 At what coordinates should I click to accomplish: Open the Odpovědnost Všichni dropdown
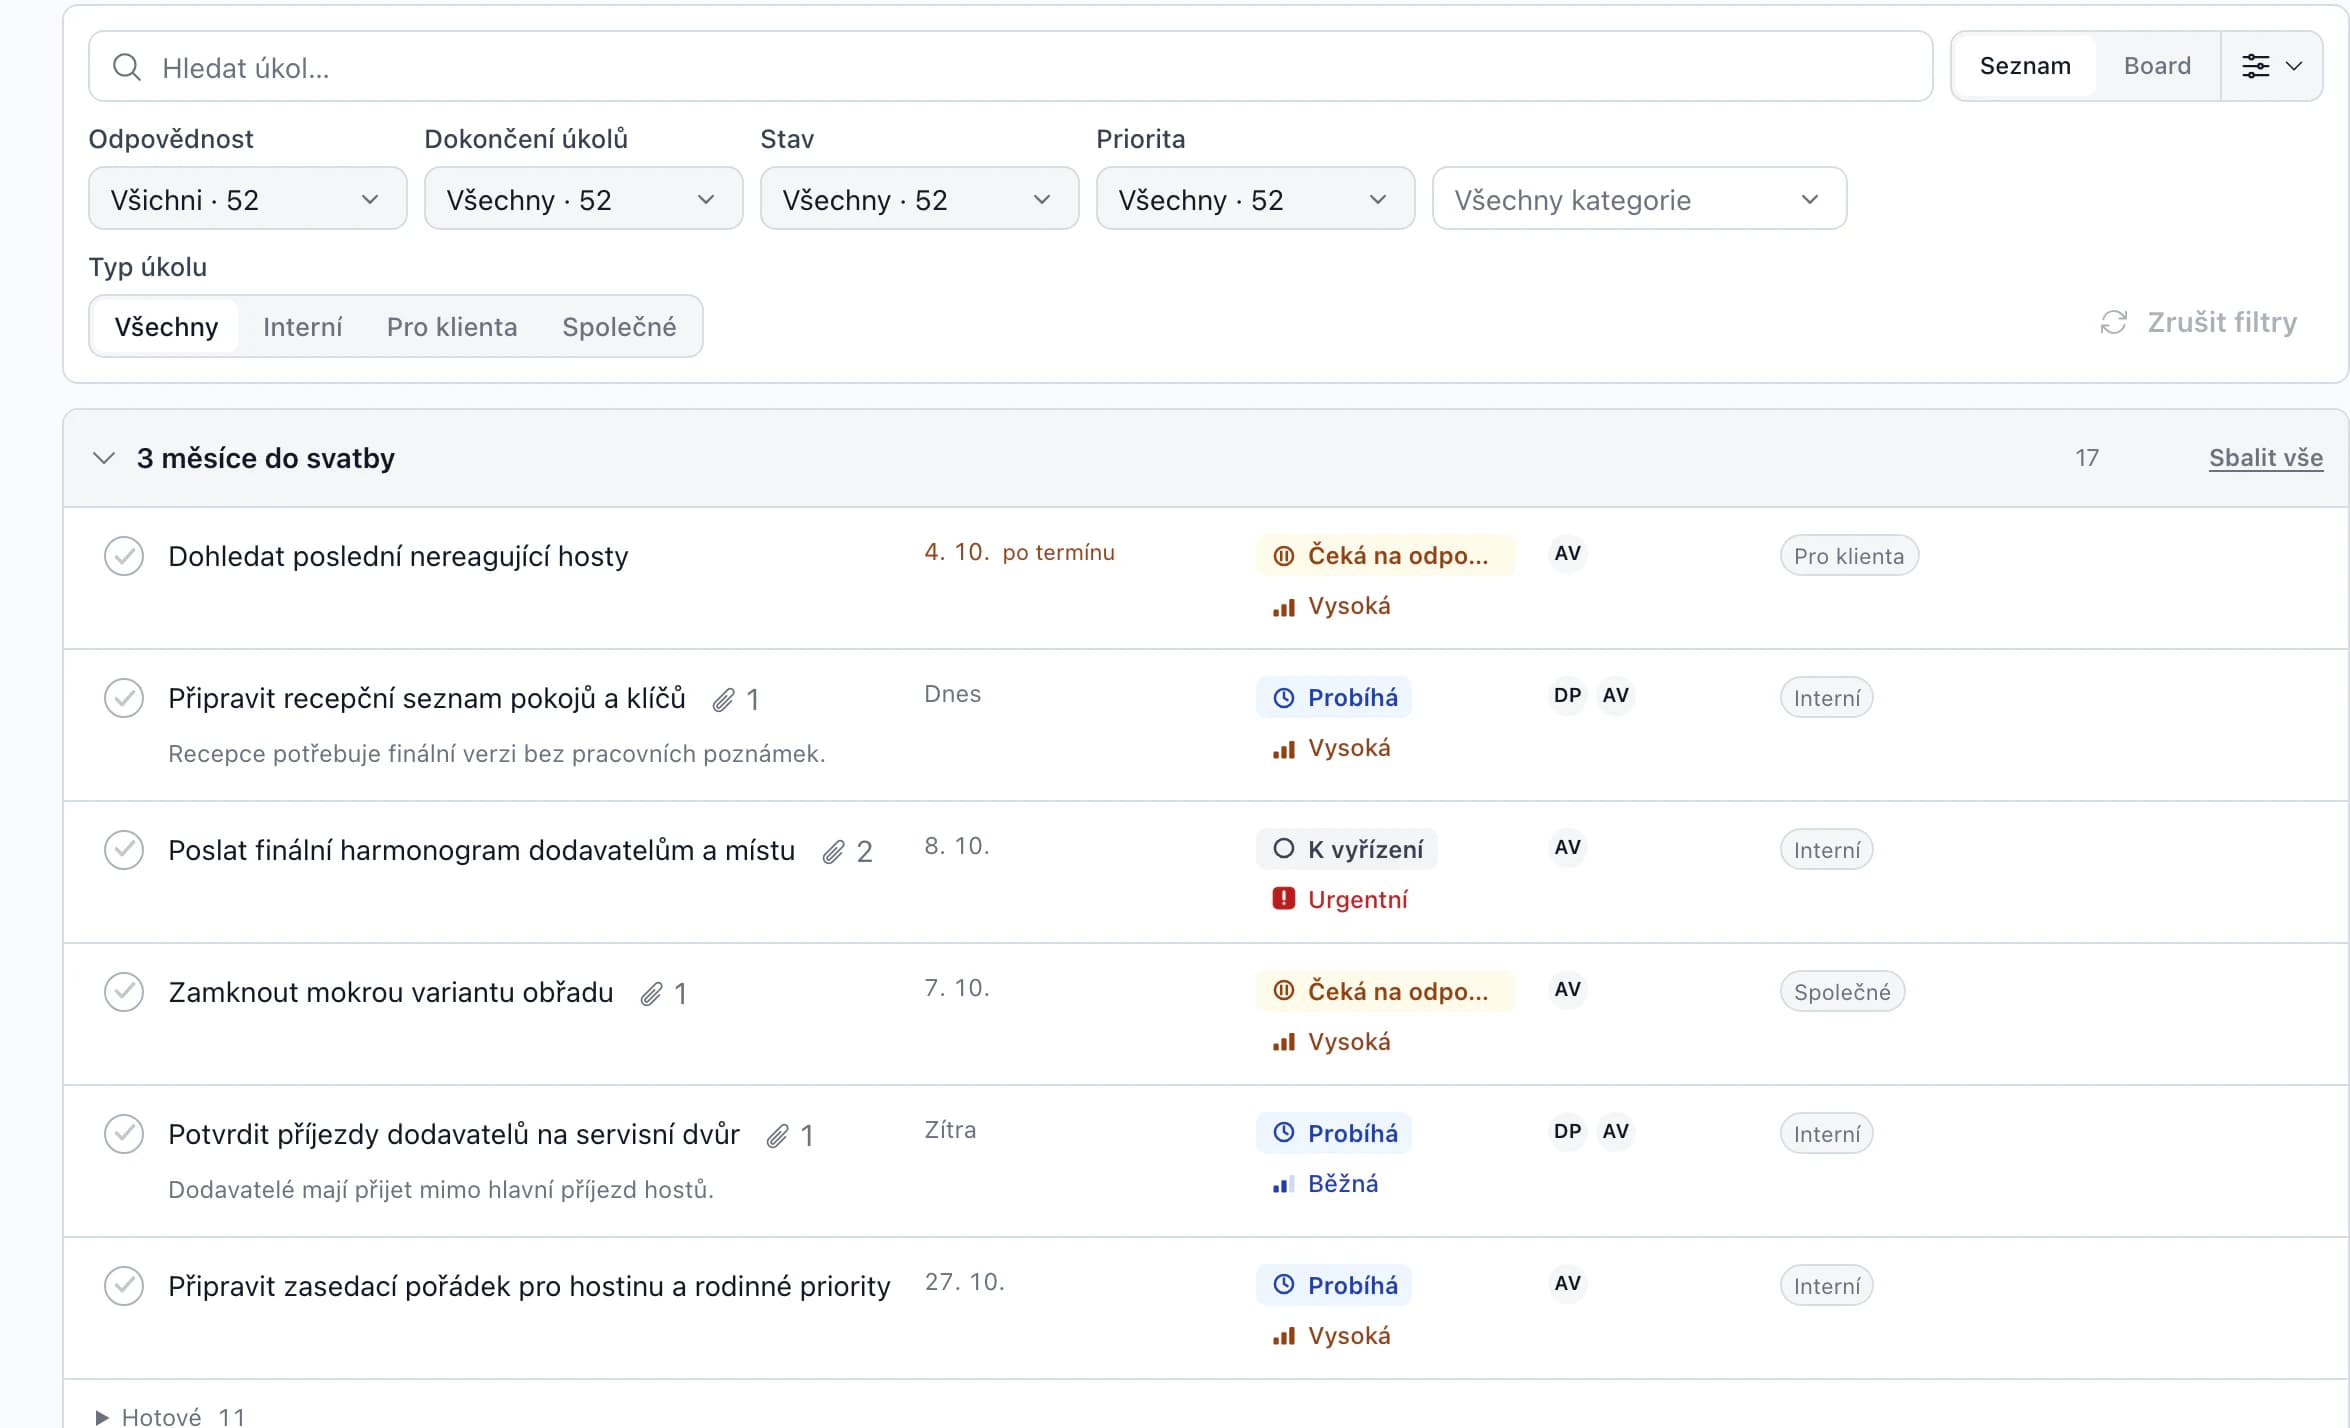pyautogui.click(x=248, y=199)
